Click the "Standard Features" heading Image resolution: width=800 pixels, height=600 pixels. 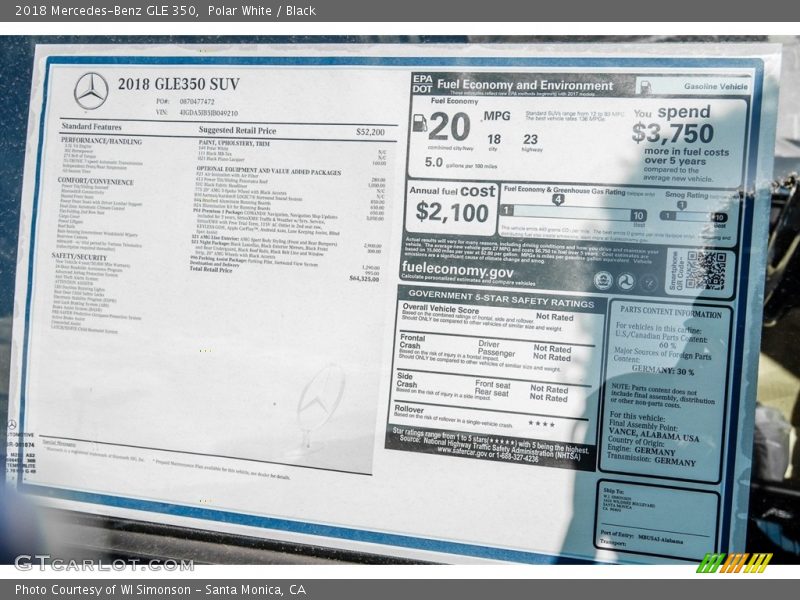point(91,127)
